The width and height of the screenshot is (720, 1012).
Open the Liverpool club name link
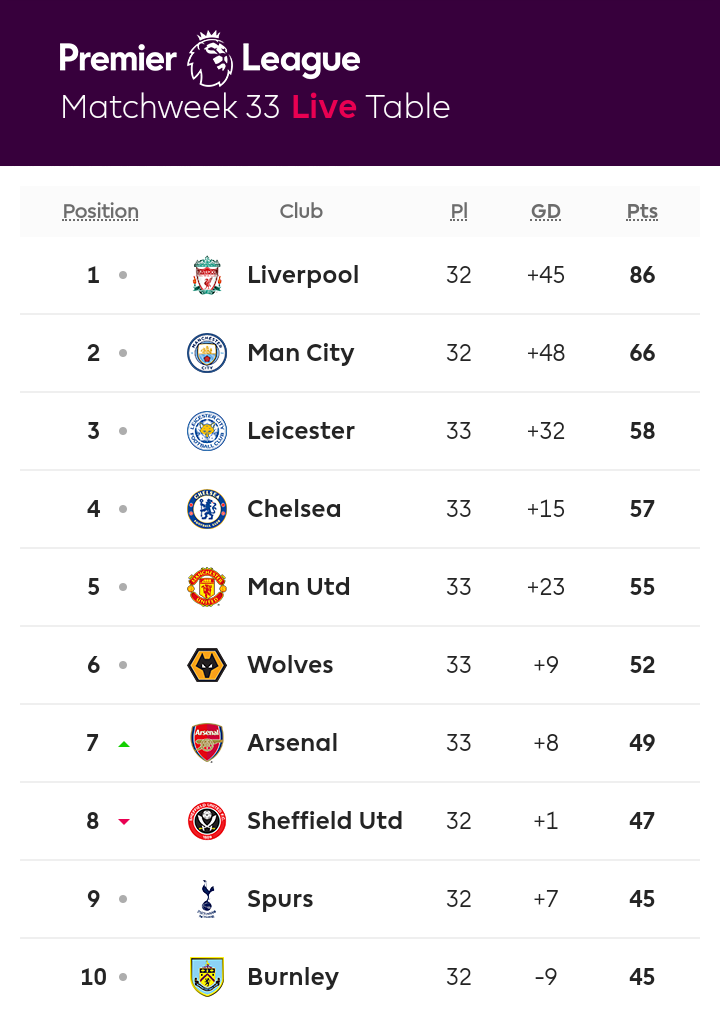pos(303,275)
